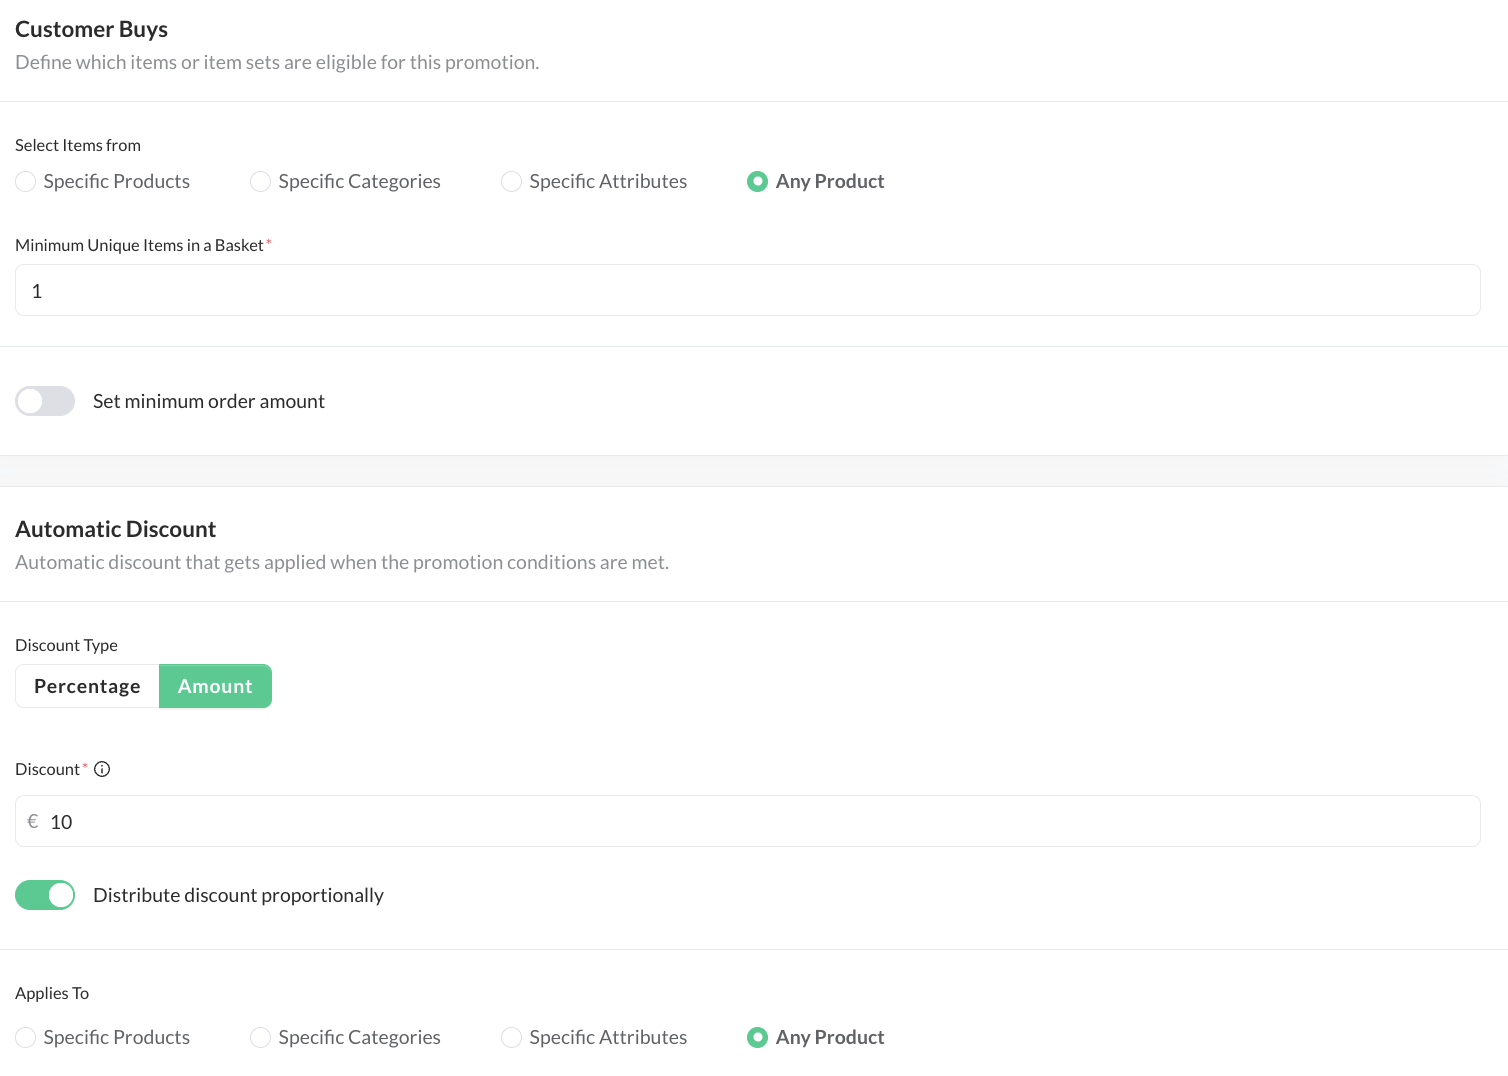Enable the Set minimum order amount switch
This screenshot has height=1076, width=1508.
pyautogui.click(x=45, y=401)
